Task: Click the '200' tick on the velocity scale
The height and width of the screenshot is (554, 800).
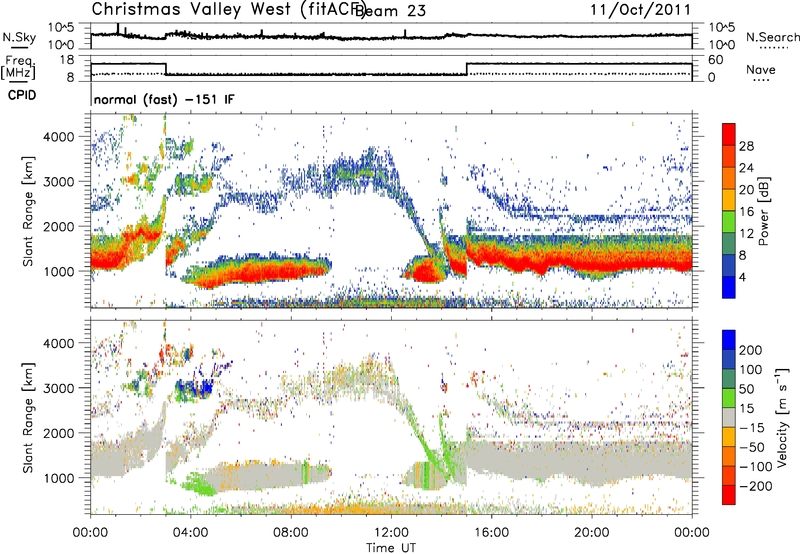Action: (x=751, y=350)
